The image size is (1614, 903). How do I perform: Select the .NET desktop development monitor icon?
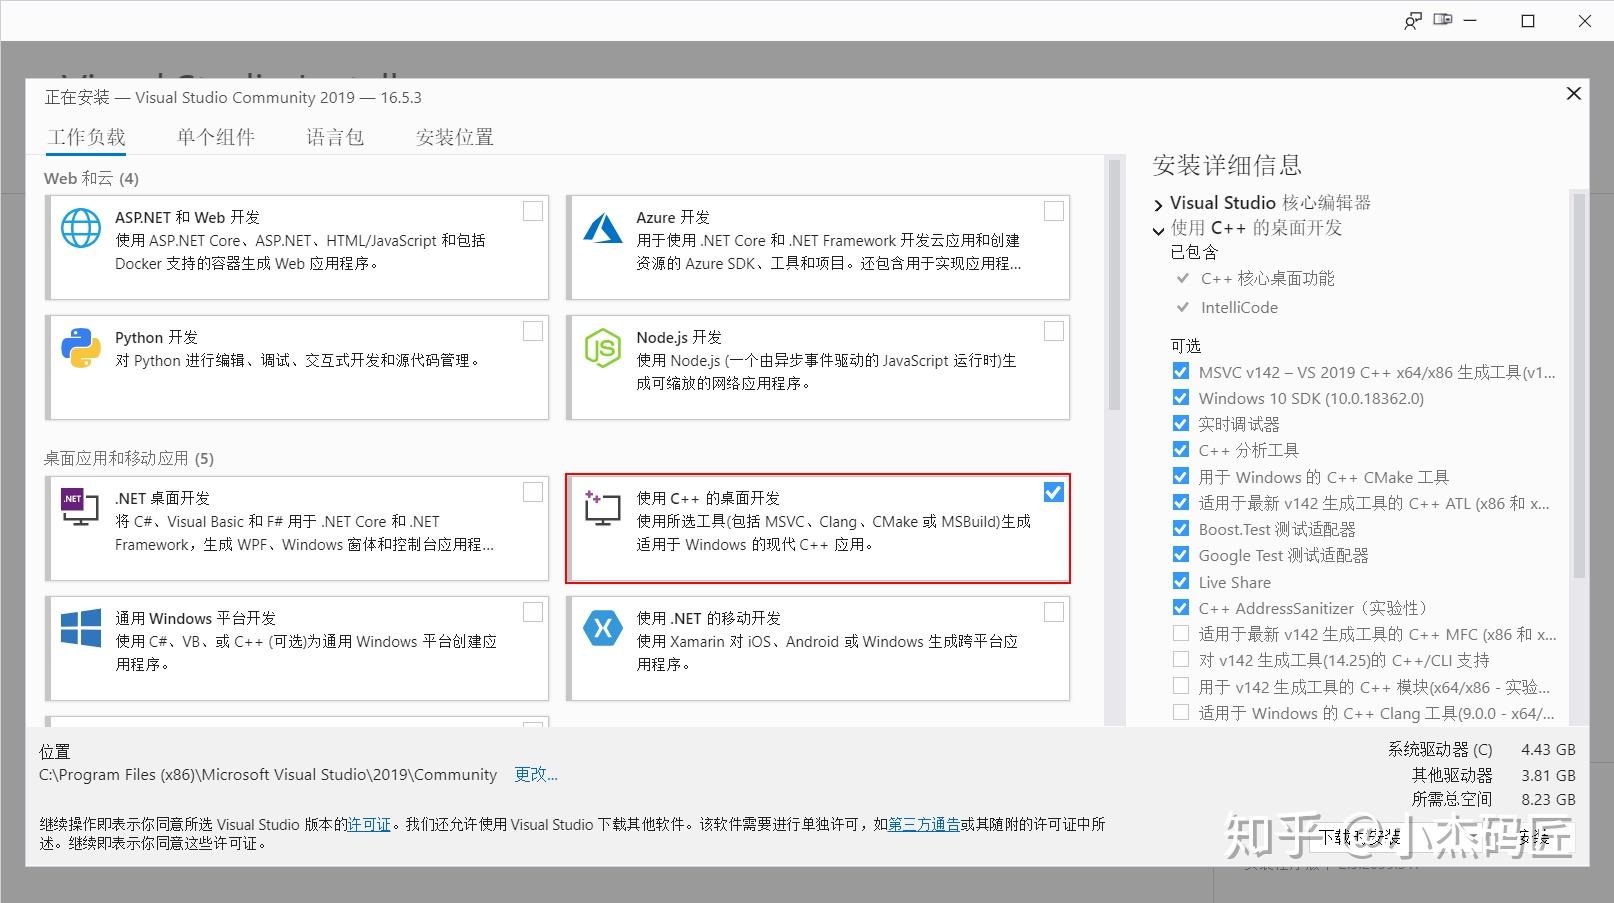point(79,507)
